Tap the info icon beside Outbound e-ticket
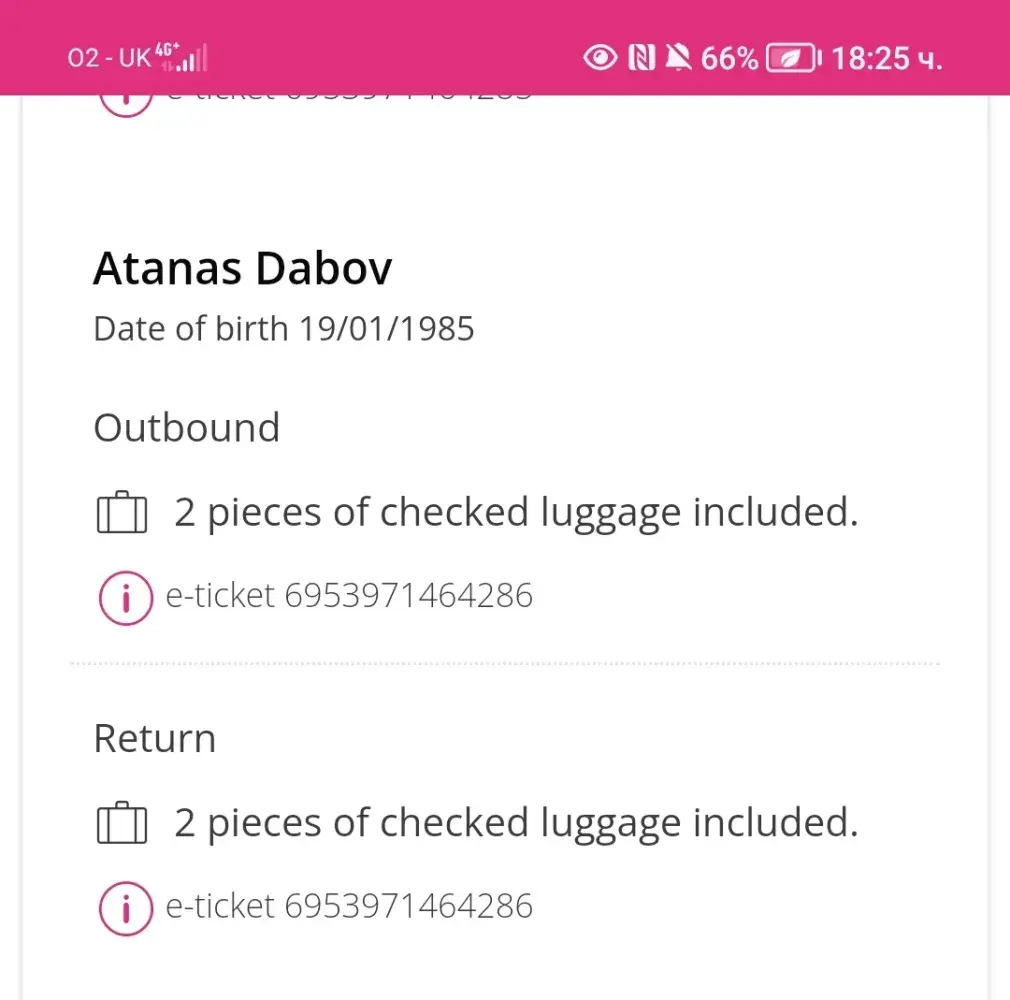The image size is (1010, 1000). tap(126, 597)
